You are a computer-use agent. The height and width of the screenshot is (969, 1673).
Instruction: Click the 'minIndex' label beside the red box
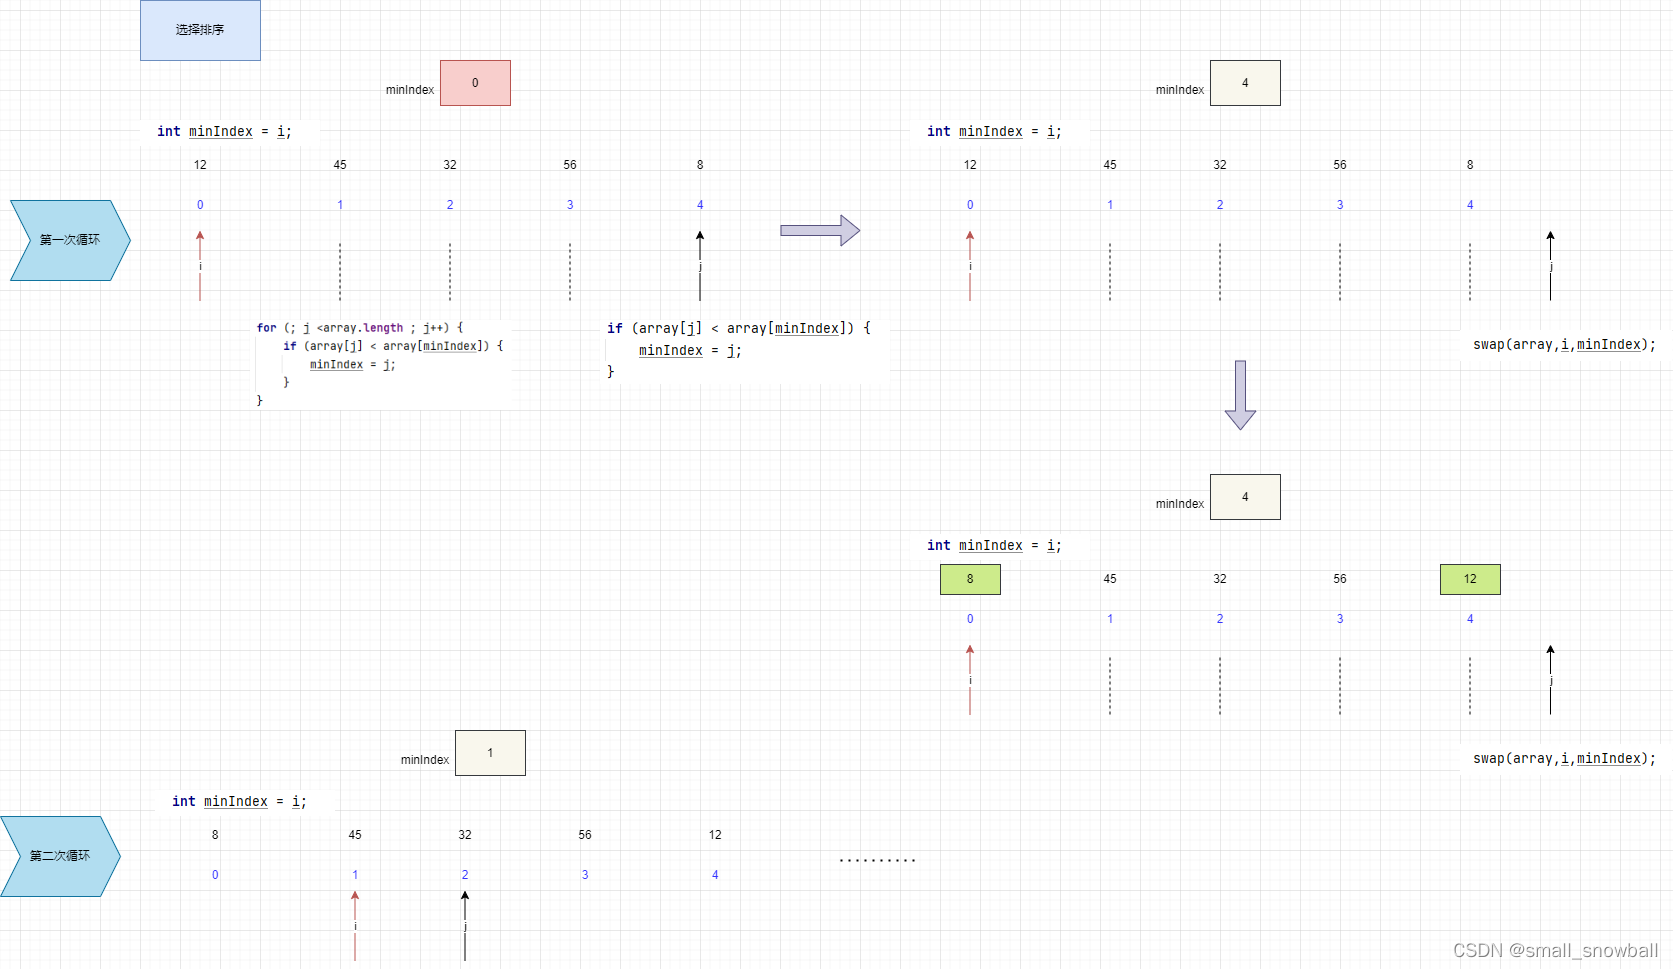click(x=410, y=90)
